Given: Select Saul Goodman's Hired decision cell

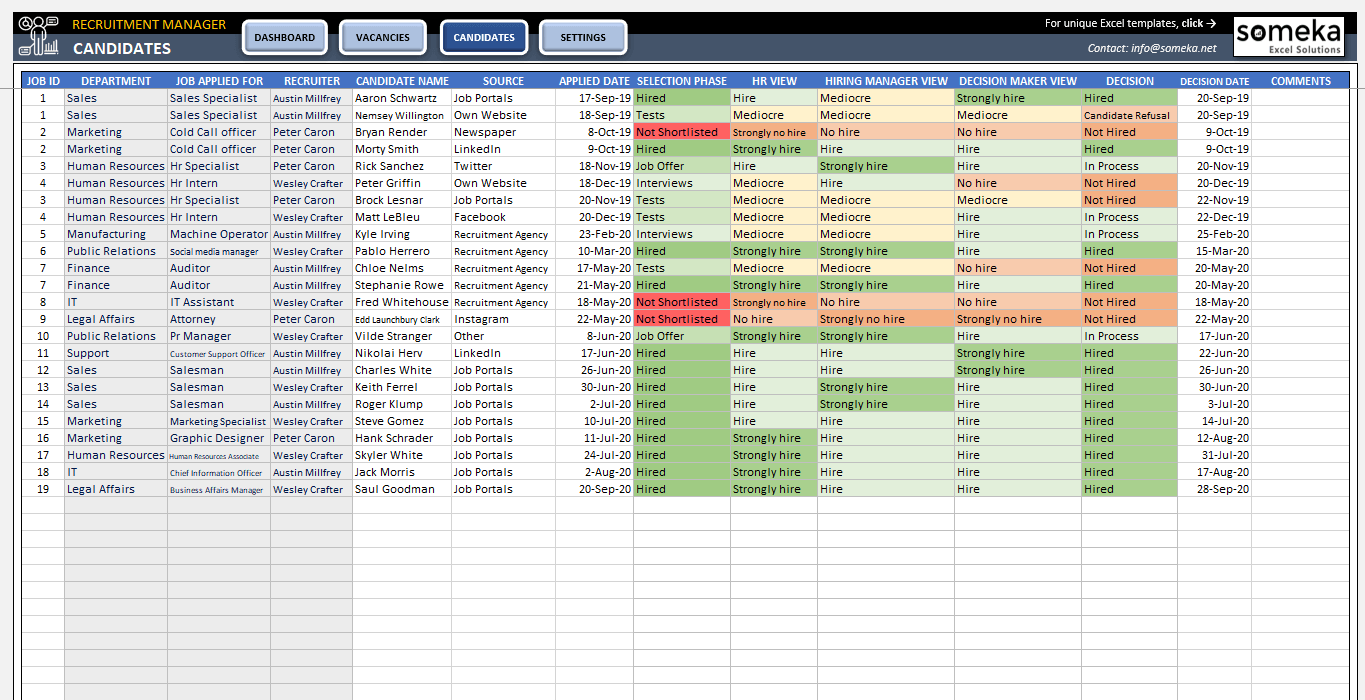Looking at the screenshot, I should click(1129, 488).
